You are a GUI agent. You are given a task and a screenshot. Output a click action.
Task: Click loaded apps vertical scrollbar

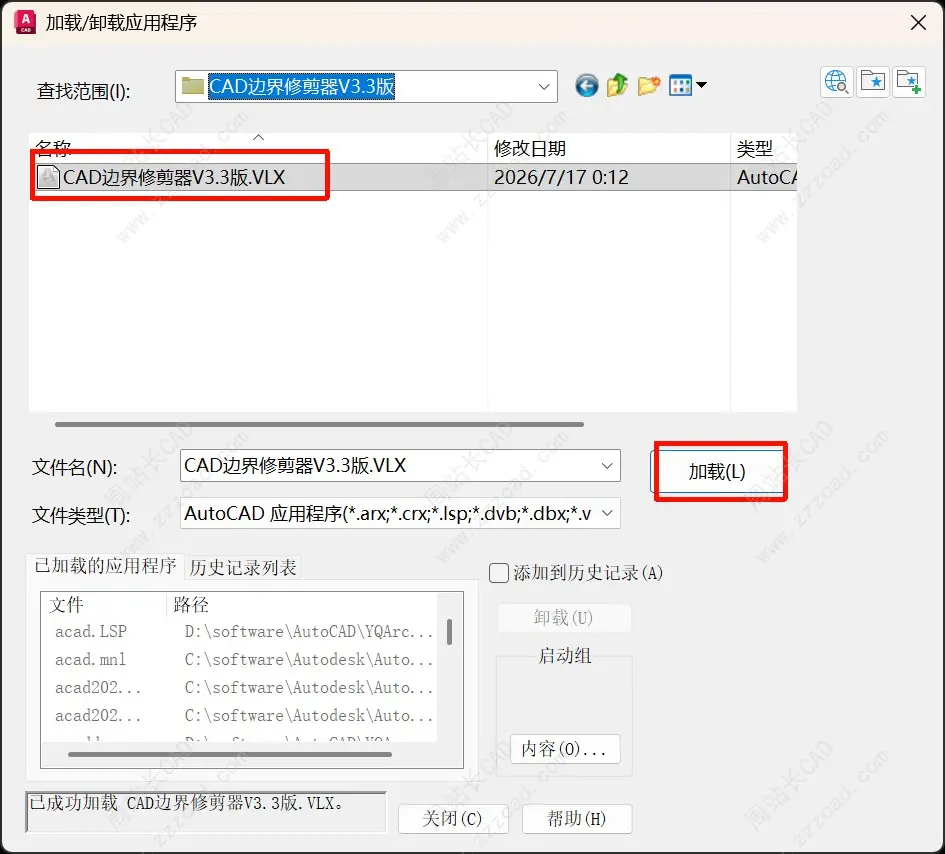(450, 632)
